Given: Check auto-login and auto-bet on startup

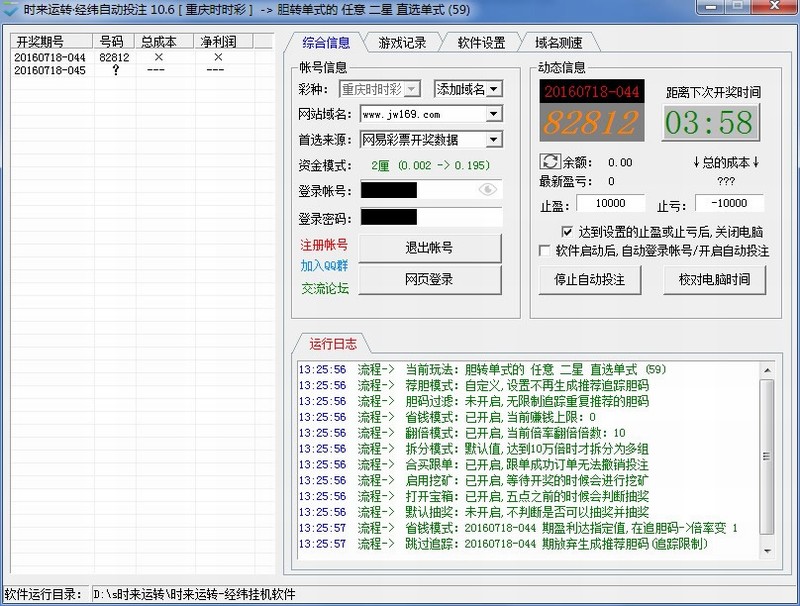Looking at the screenshot, I should tap(545, 251).
